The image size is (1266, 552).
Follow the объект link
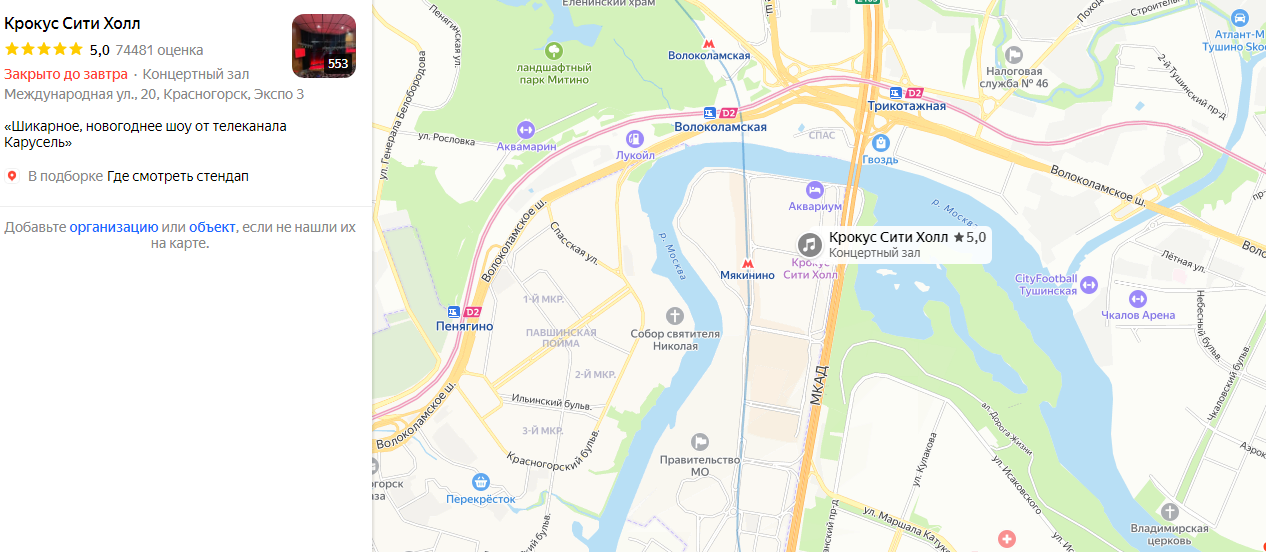212,227
